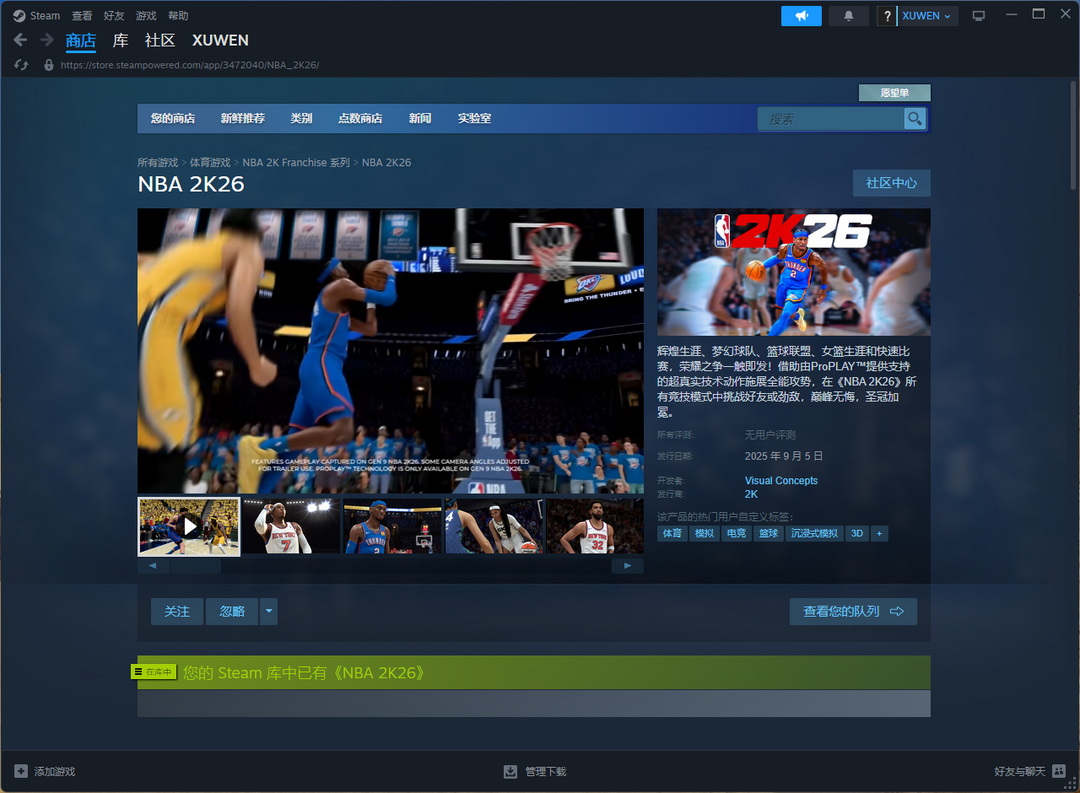This screenshot has width=1080, height=793.
Task: Open announcements megaphone button
Action: click(801, 16)
